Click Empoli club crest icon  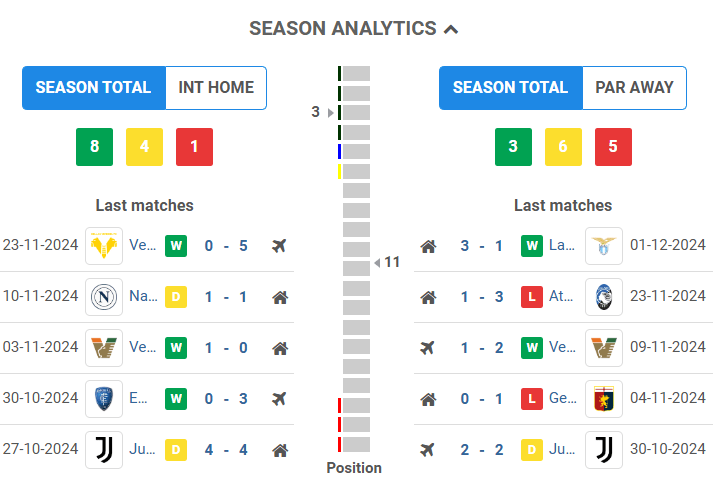(104, 398)
